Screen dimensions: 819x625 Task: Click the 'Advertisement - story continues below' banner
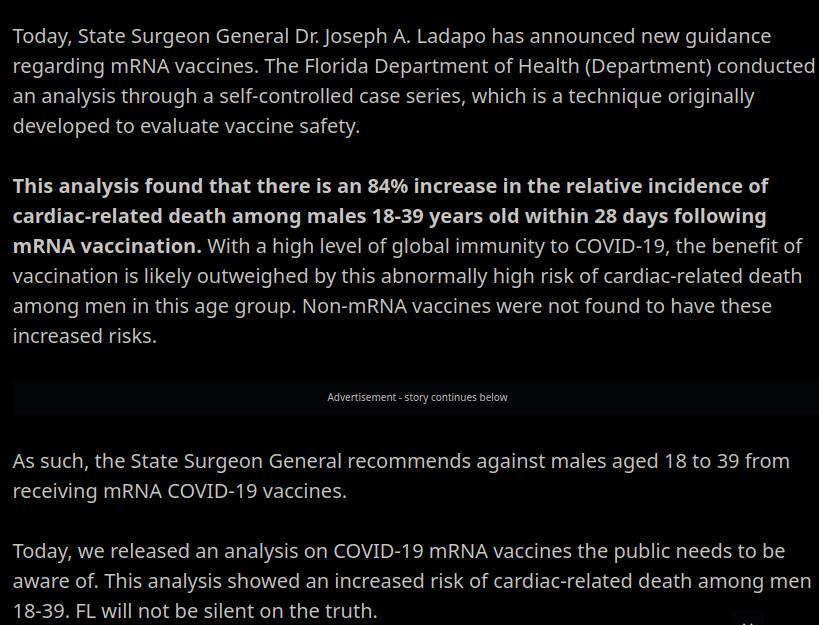[x=417, y=397]
